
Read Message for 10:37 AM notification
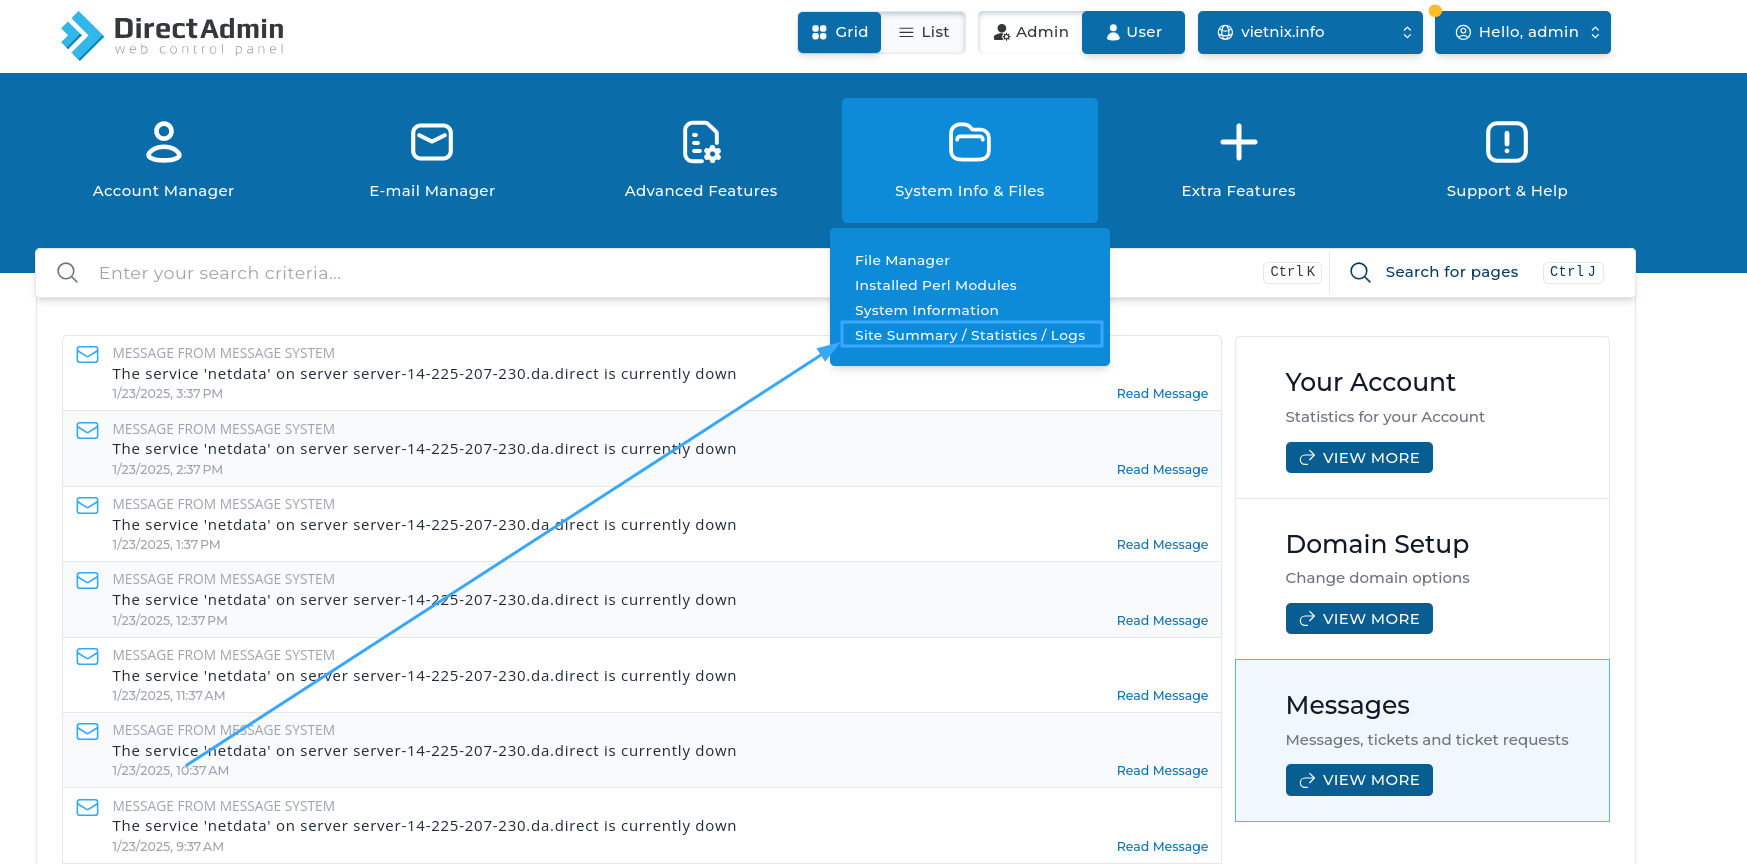coord(1162,771)
